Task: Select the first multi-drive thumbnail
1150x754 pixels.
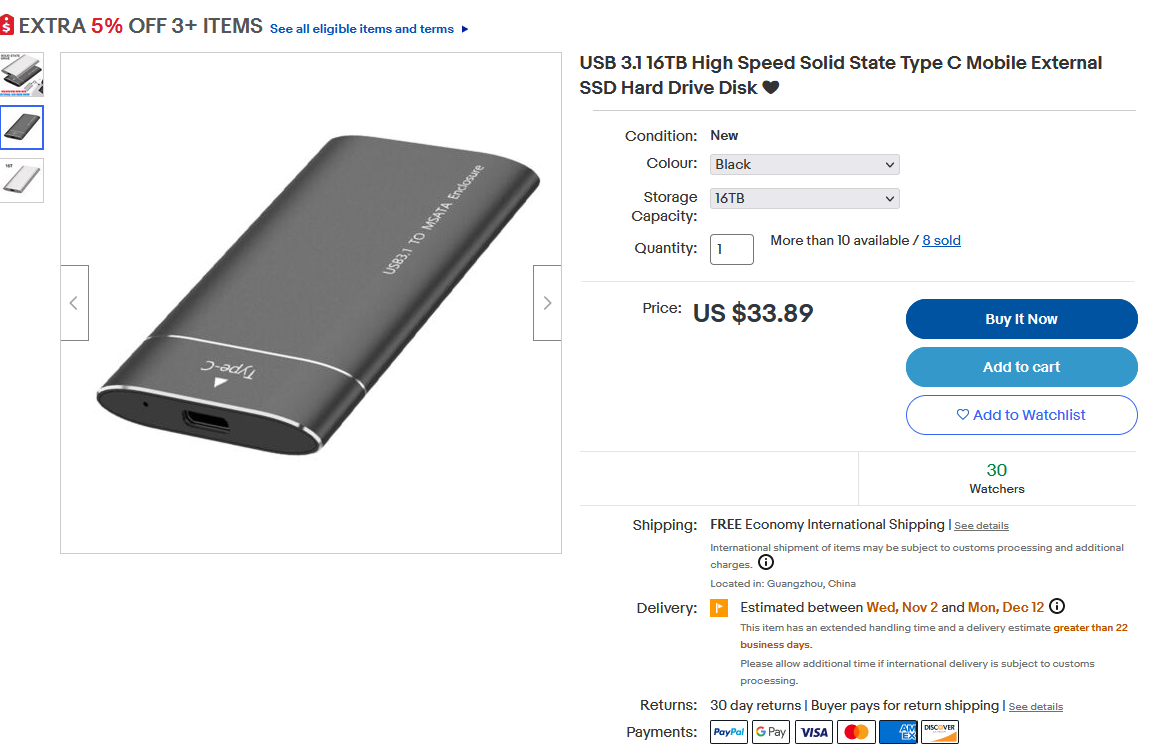Action: [22, 74]
